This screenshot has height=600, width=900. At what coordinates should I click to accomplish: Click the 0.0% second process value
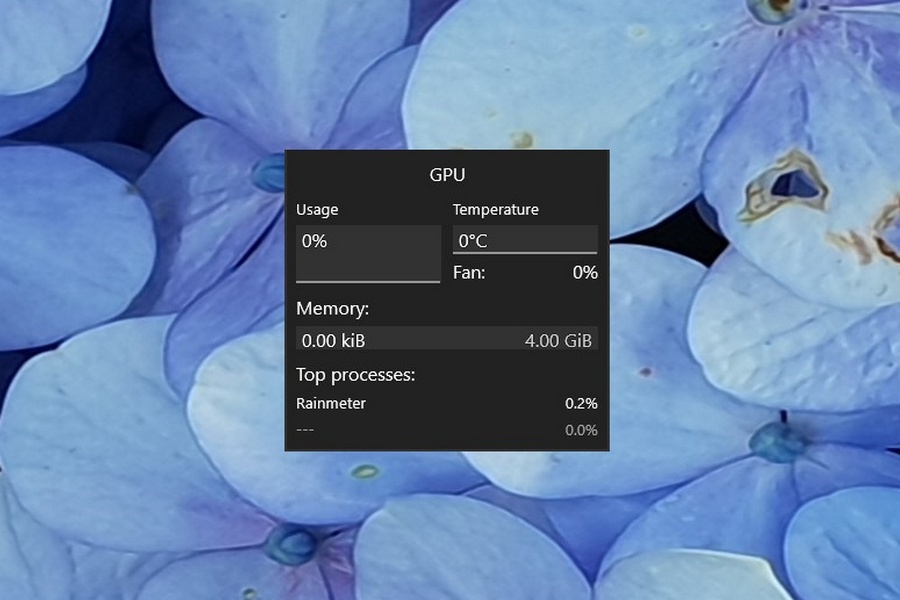tap(580, 430)
